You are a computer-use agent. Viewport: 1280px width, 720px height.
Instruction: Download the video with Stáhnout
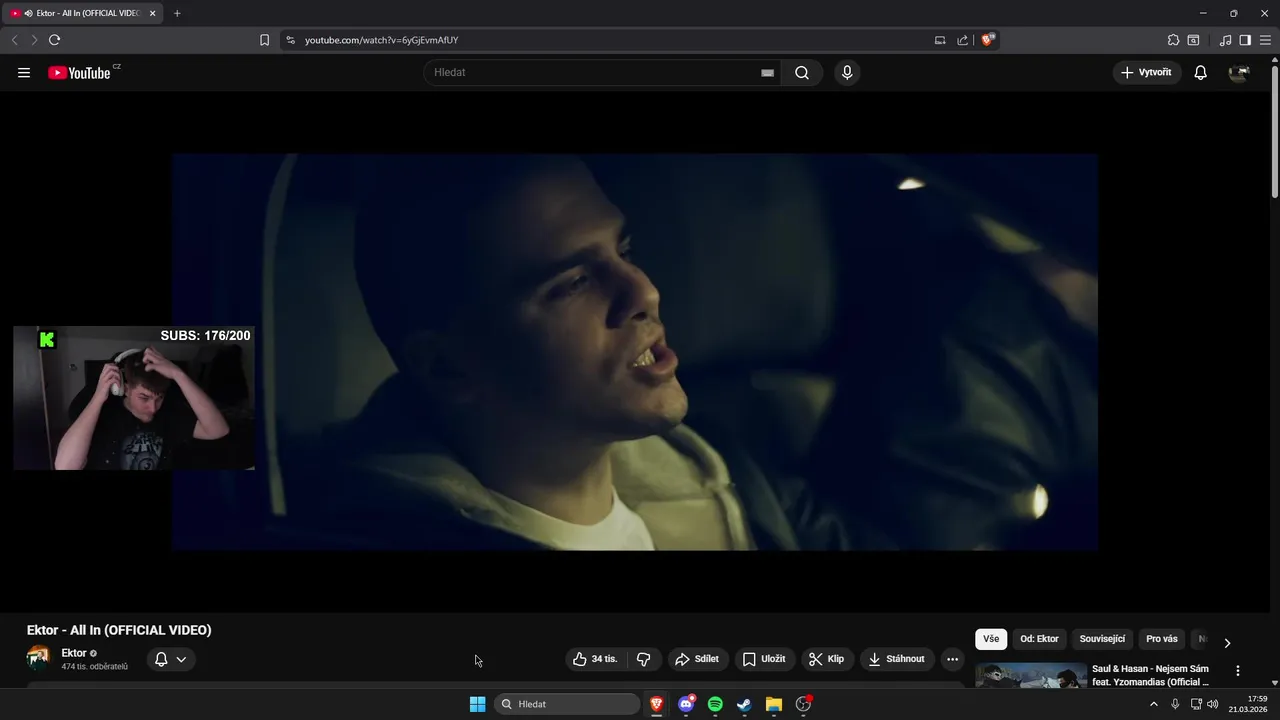pyautogui.click(x=898, y=659)
